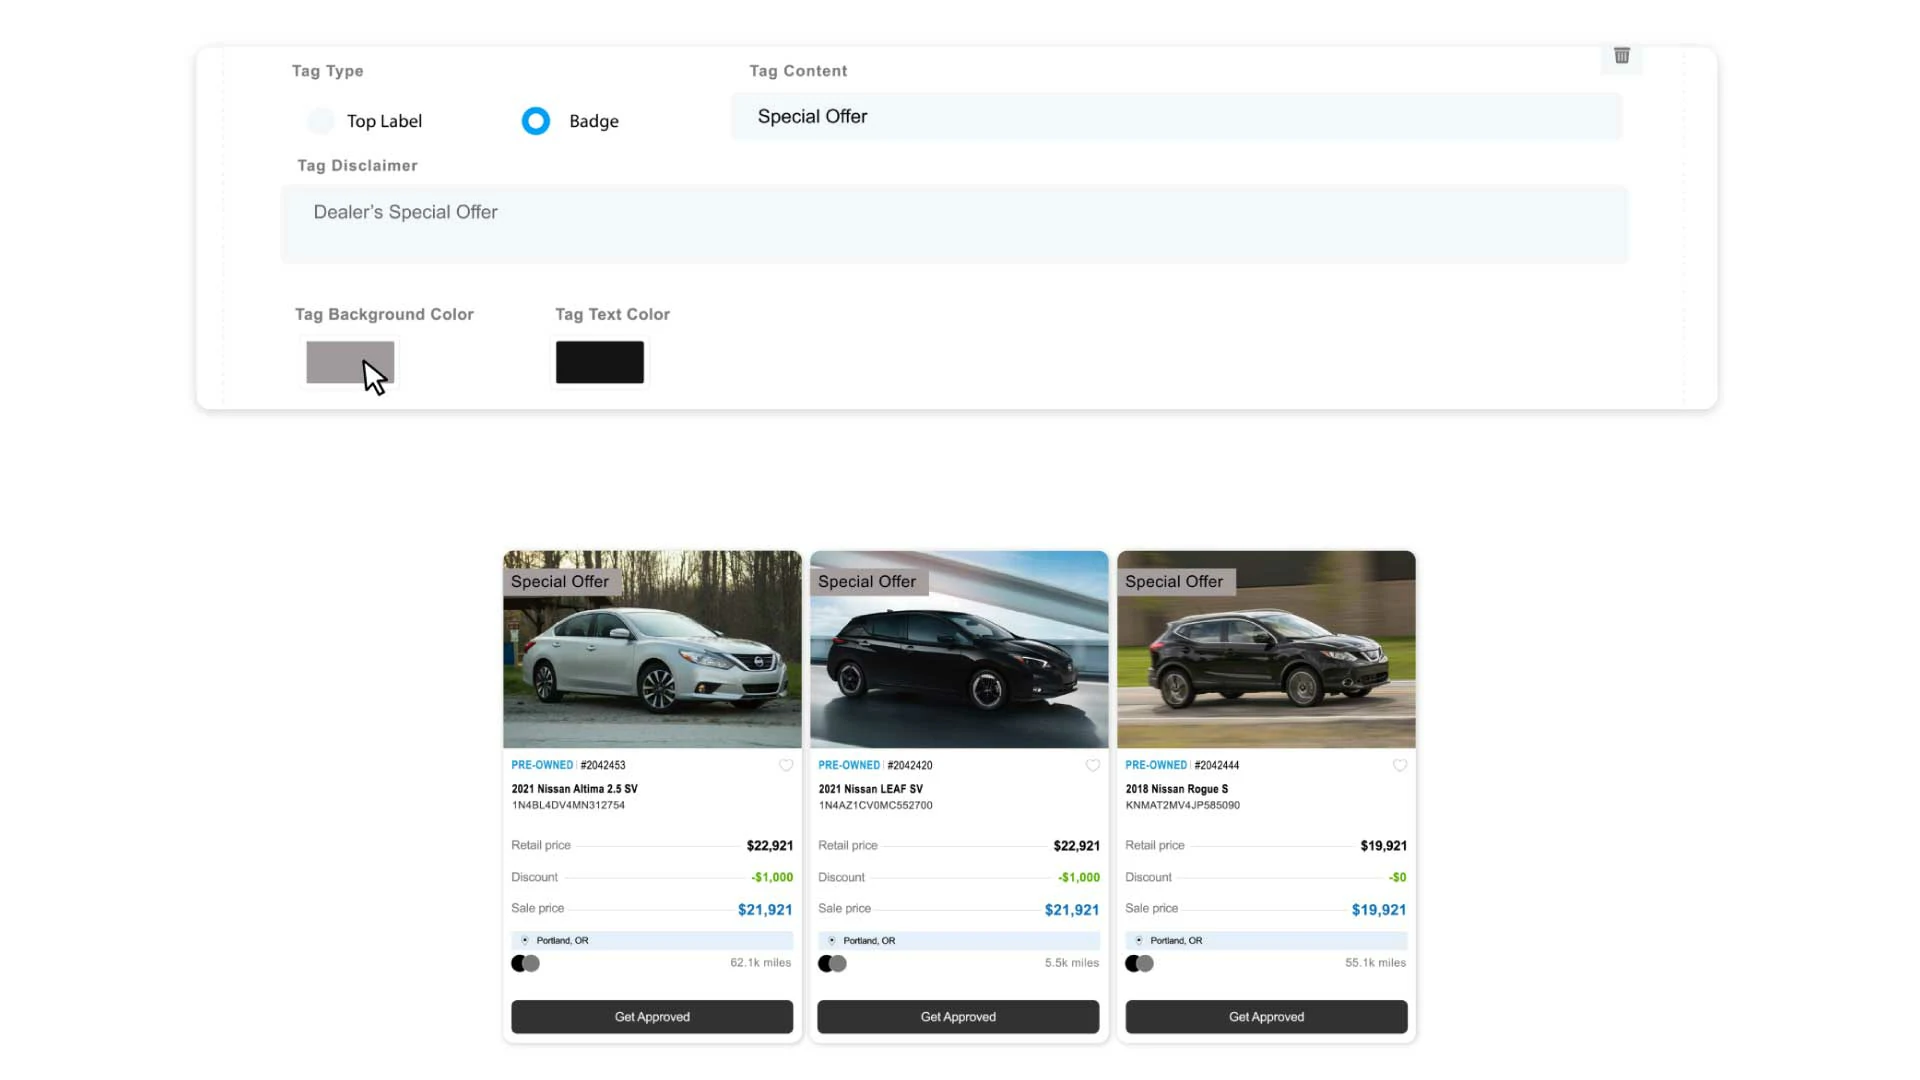1920x1080 pixels.
Task: Select the Badge tag type
Action: (x=536, y=121)
